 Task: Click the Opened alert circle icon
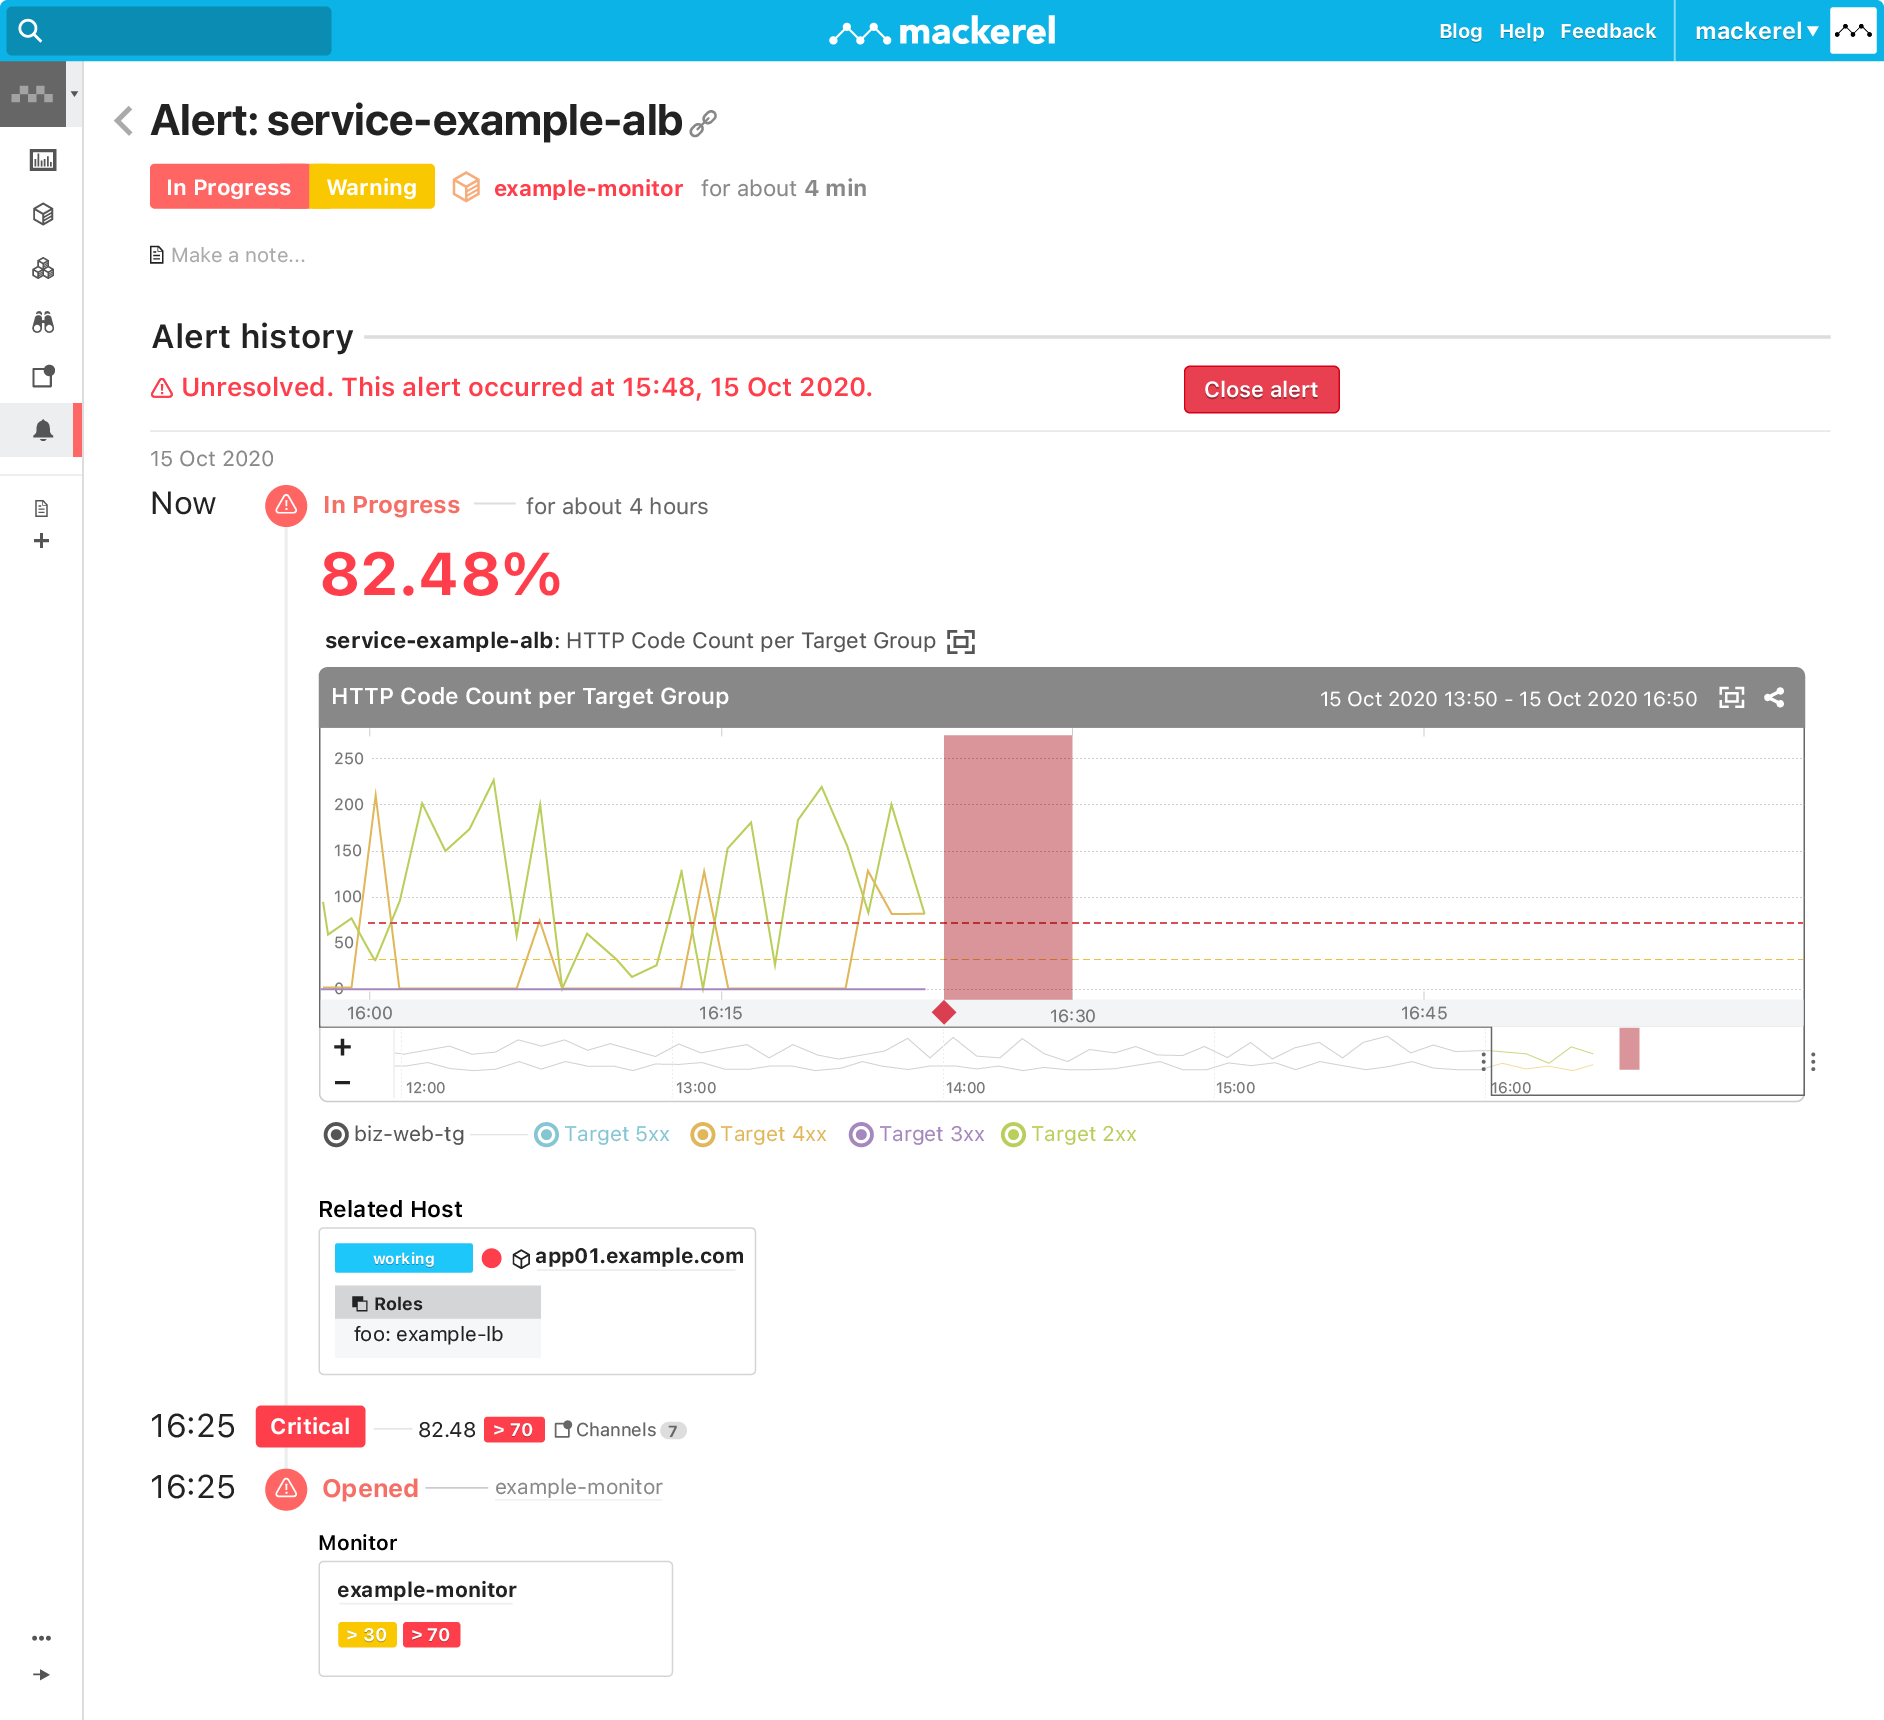(x=286, y=1489)
